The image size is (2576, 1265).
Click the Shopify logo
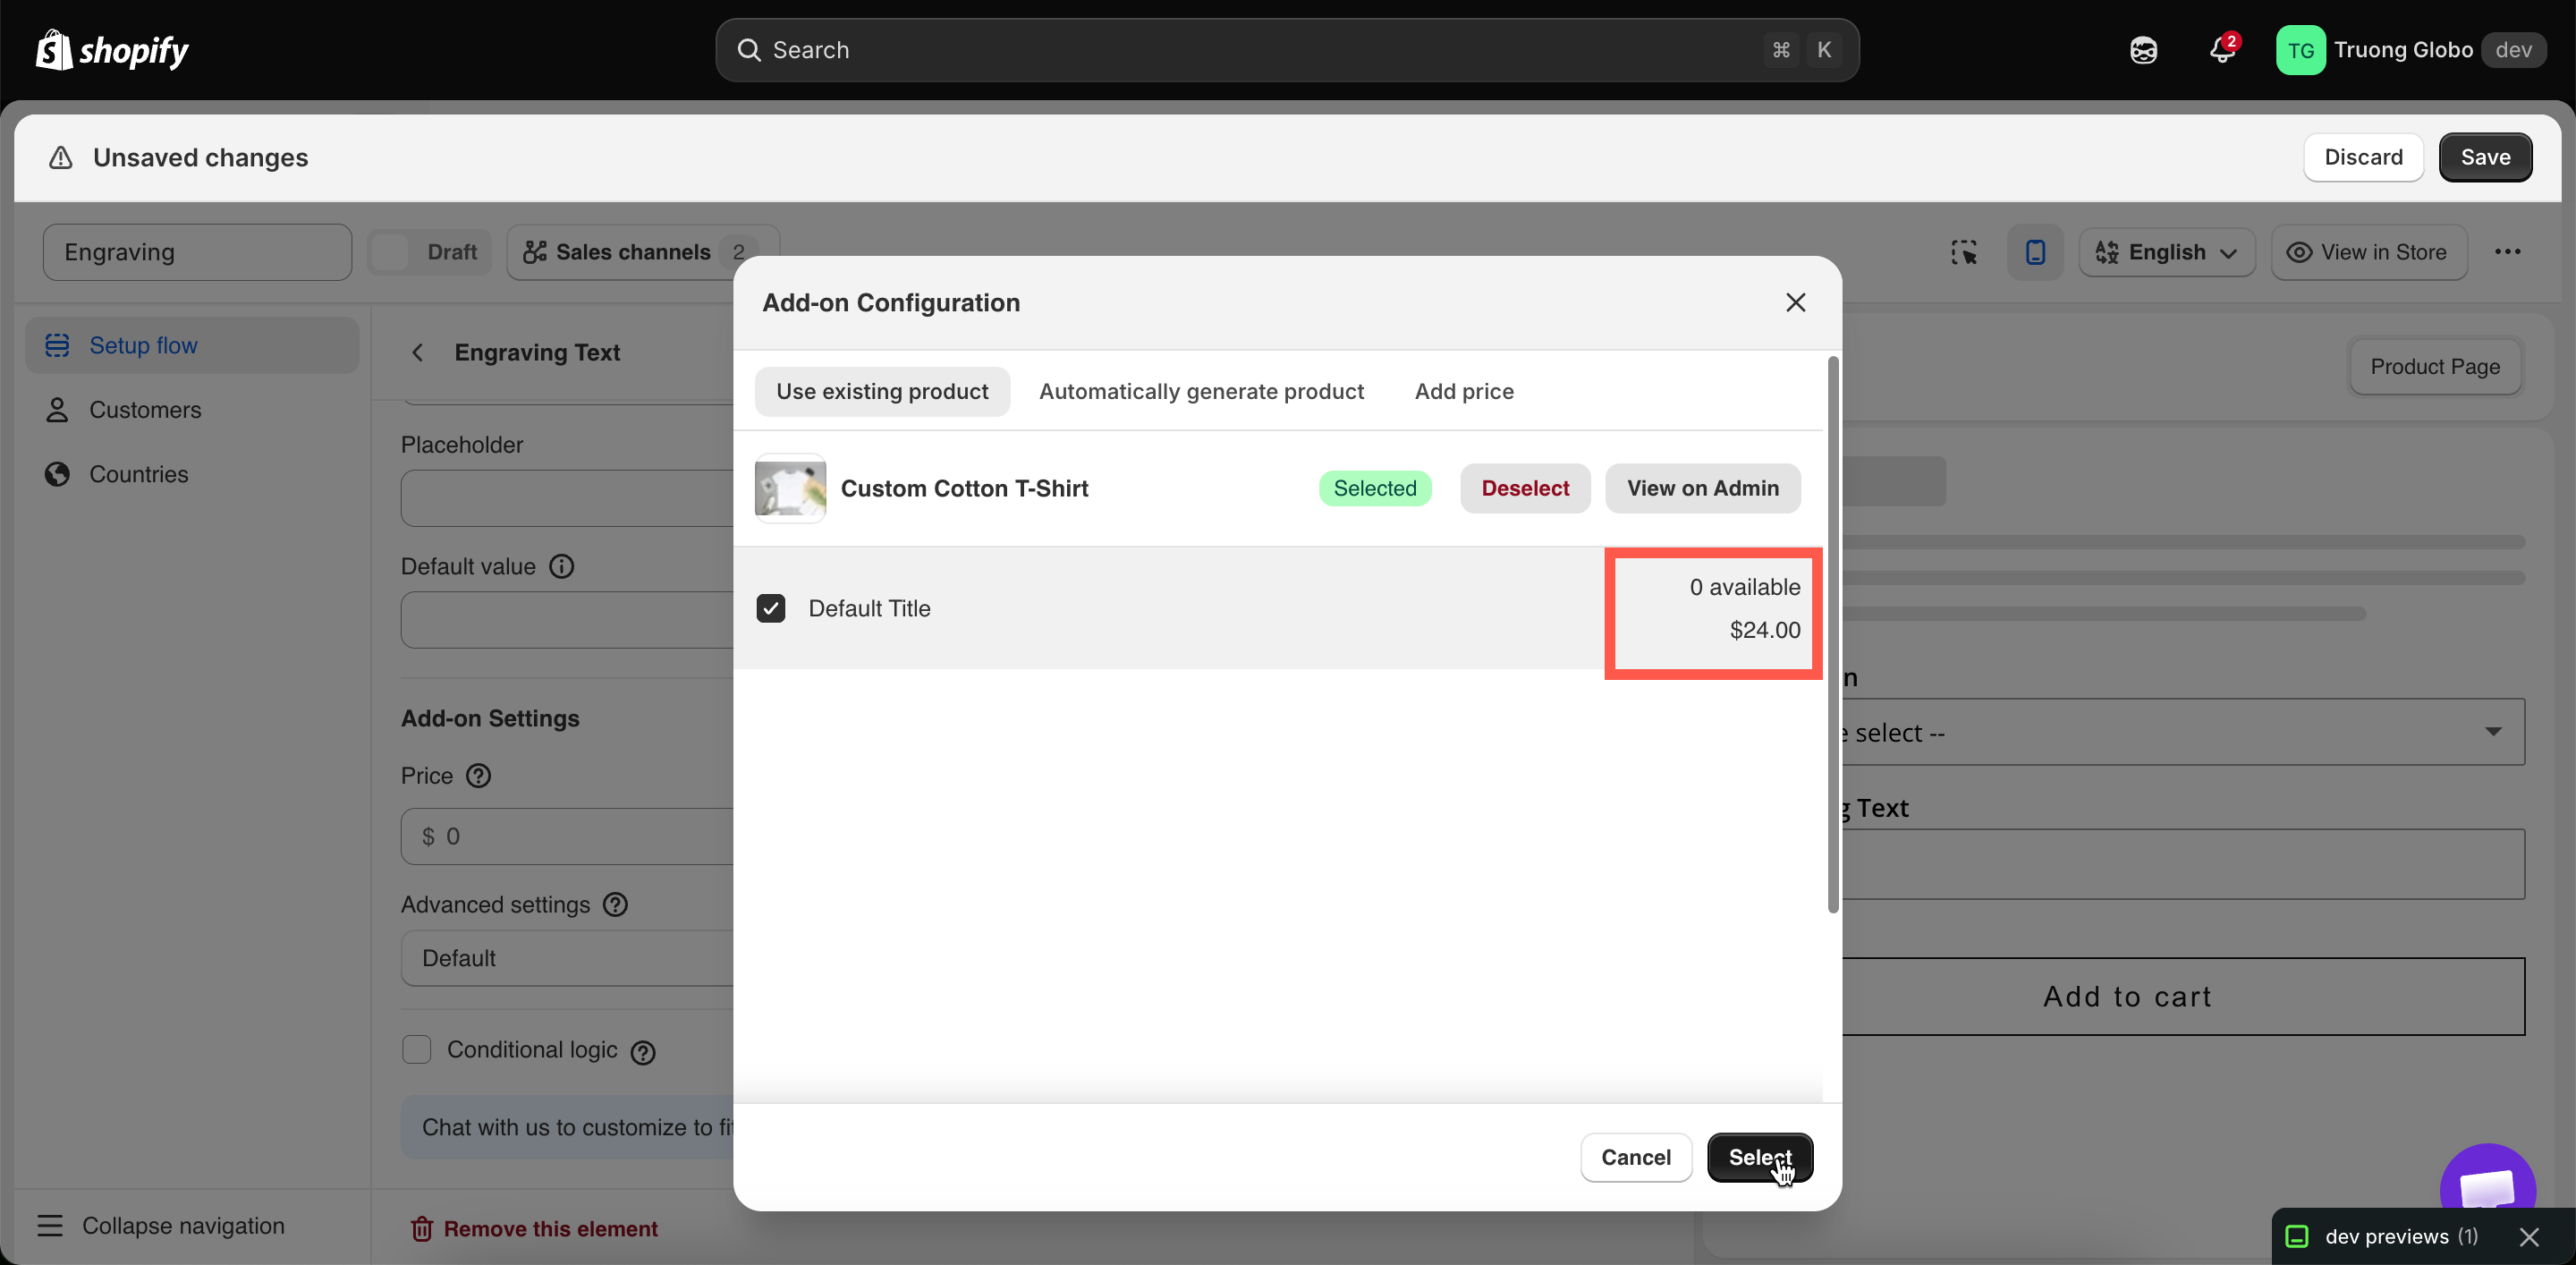pyautogui.click(x=112, y=50)
